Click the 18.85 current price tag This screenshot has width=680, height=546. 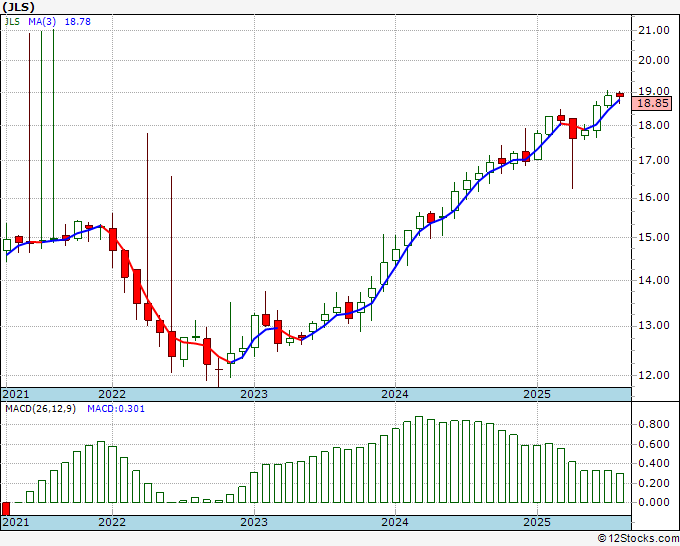pyautogui.click(x=653, y=103)
